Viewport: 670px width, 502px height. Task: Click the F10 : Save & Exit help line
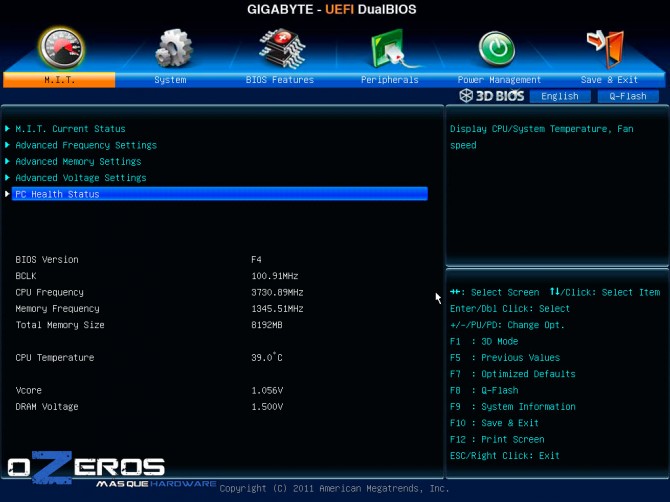coord(494,423)
